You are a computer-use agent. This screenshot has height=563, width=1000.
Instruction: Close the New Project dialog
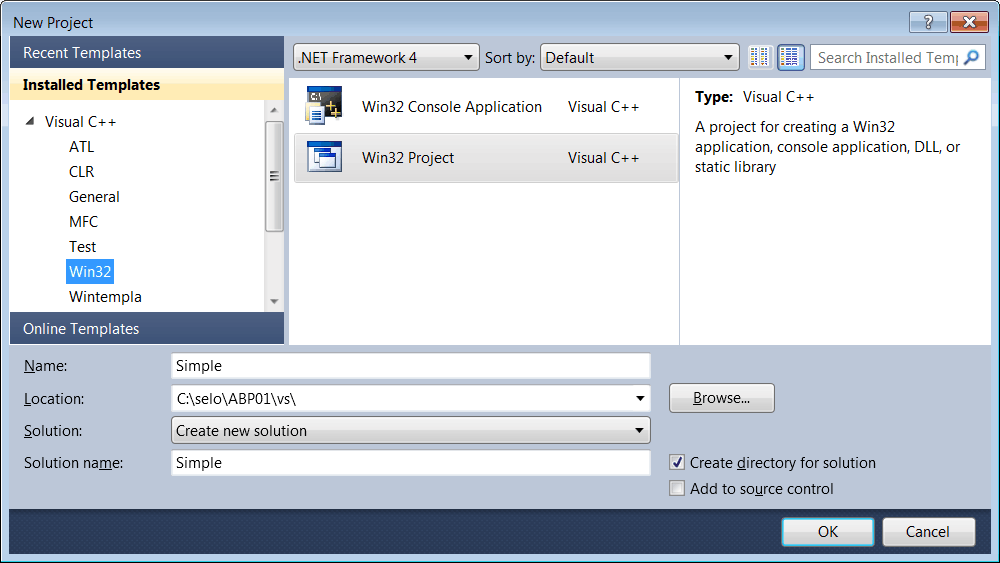coord(969,22)
